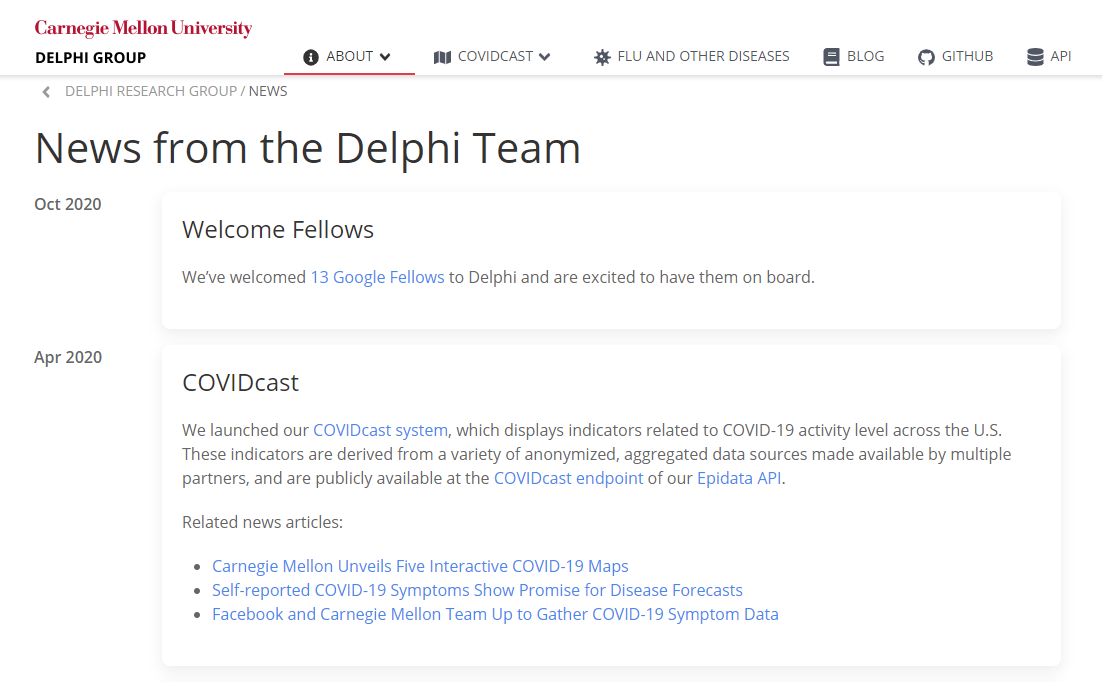Open Carnegie Mellon Unveils Five Interactive Maps article
The height and width of the screenshot is (682, 1102).
(420, 566)
